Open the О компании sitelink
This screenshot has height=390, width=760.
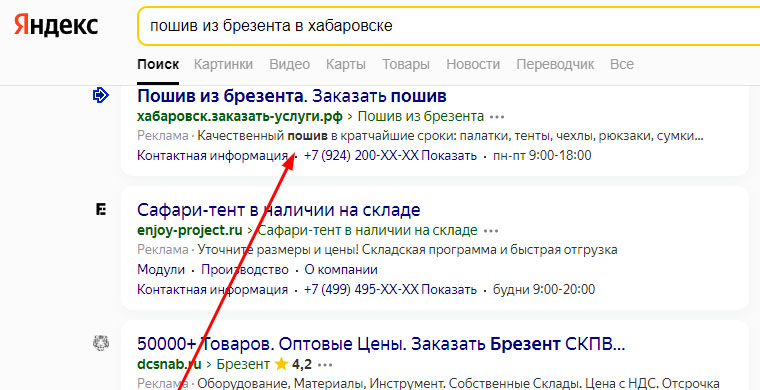pyautogui.click(x=341, y=270)
